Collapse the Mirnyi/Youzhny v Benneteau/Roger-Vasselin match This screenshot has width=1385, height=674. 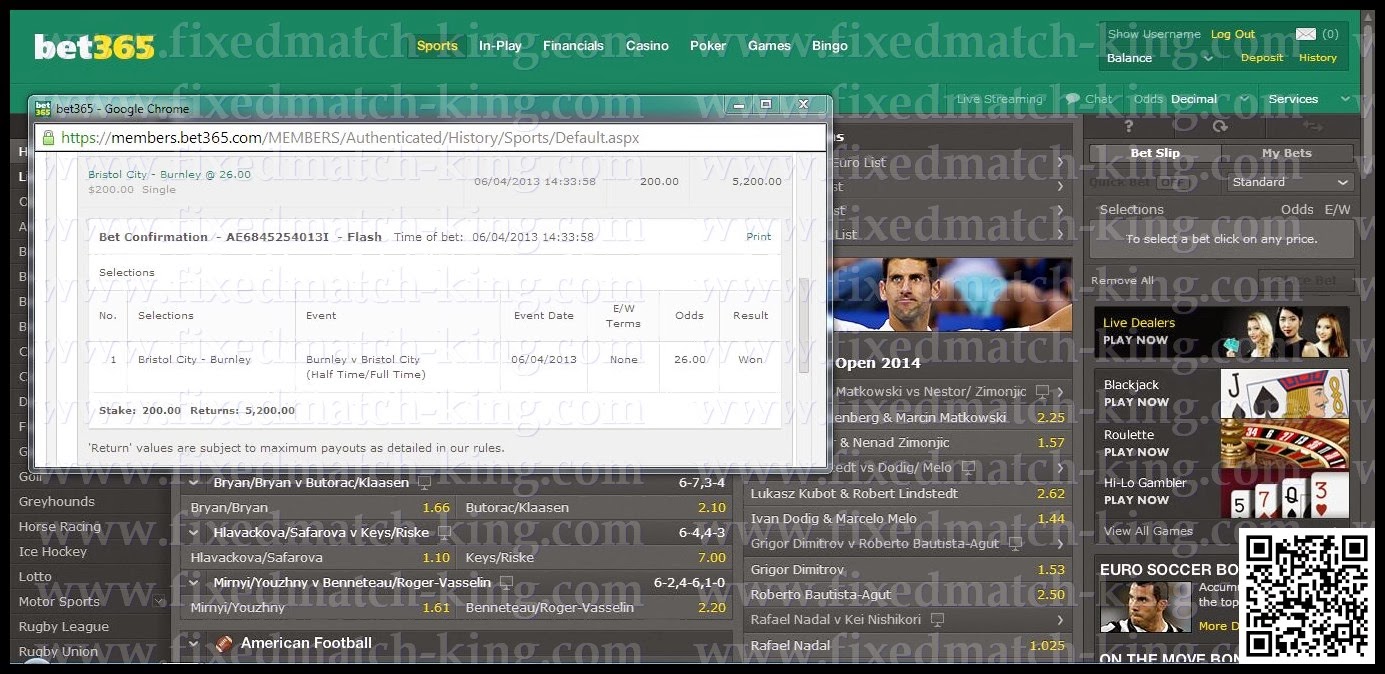194,582
